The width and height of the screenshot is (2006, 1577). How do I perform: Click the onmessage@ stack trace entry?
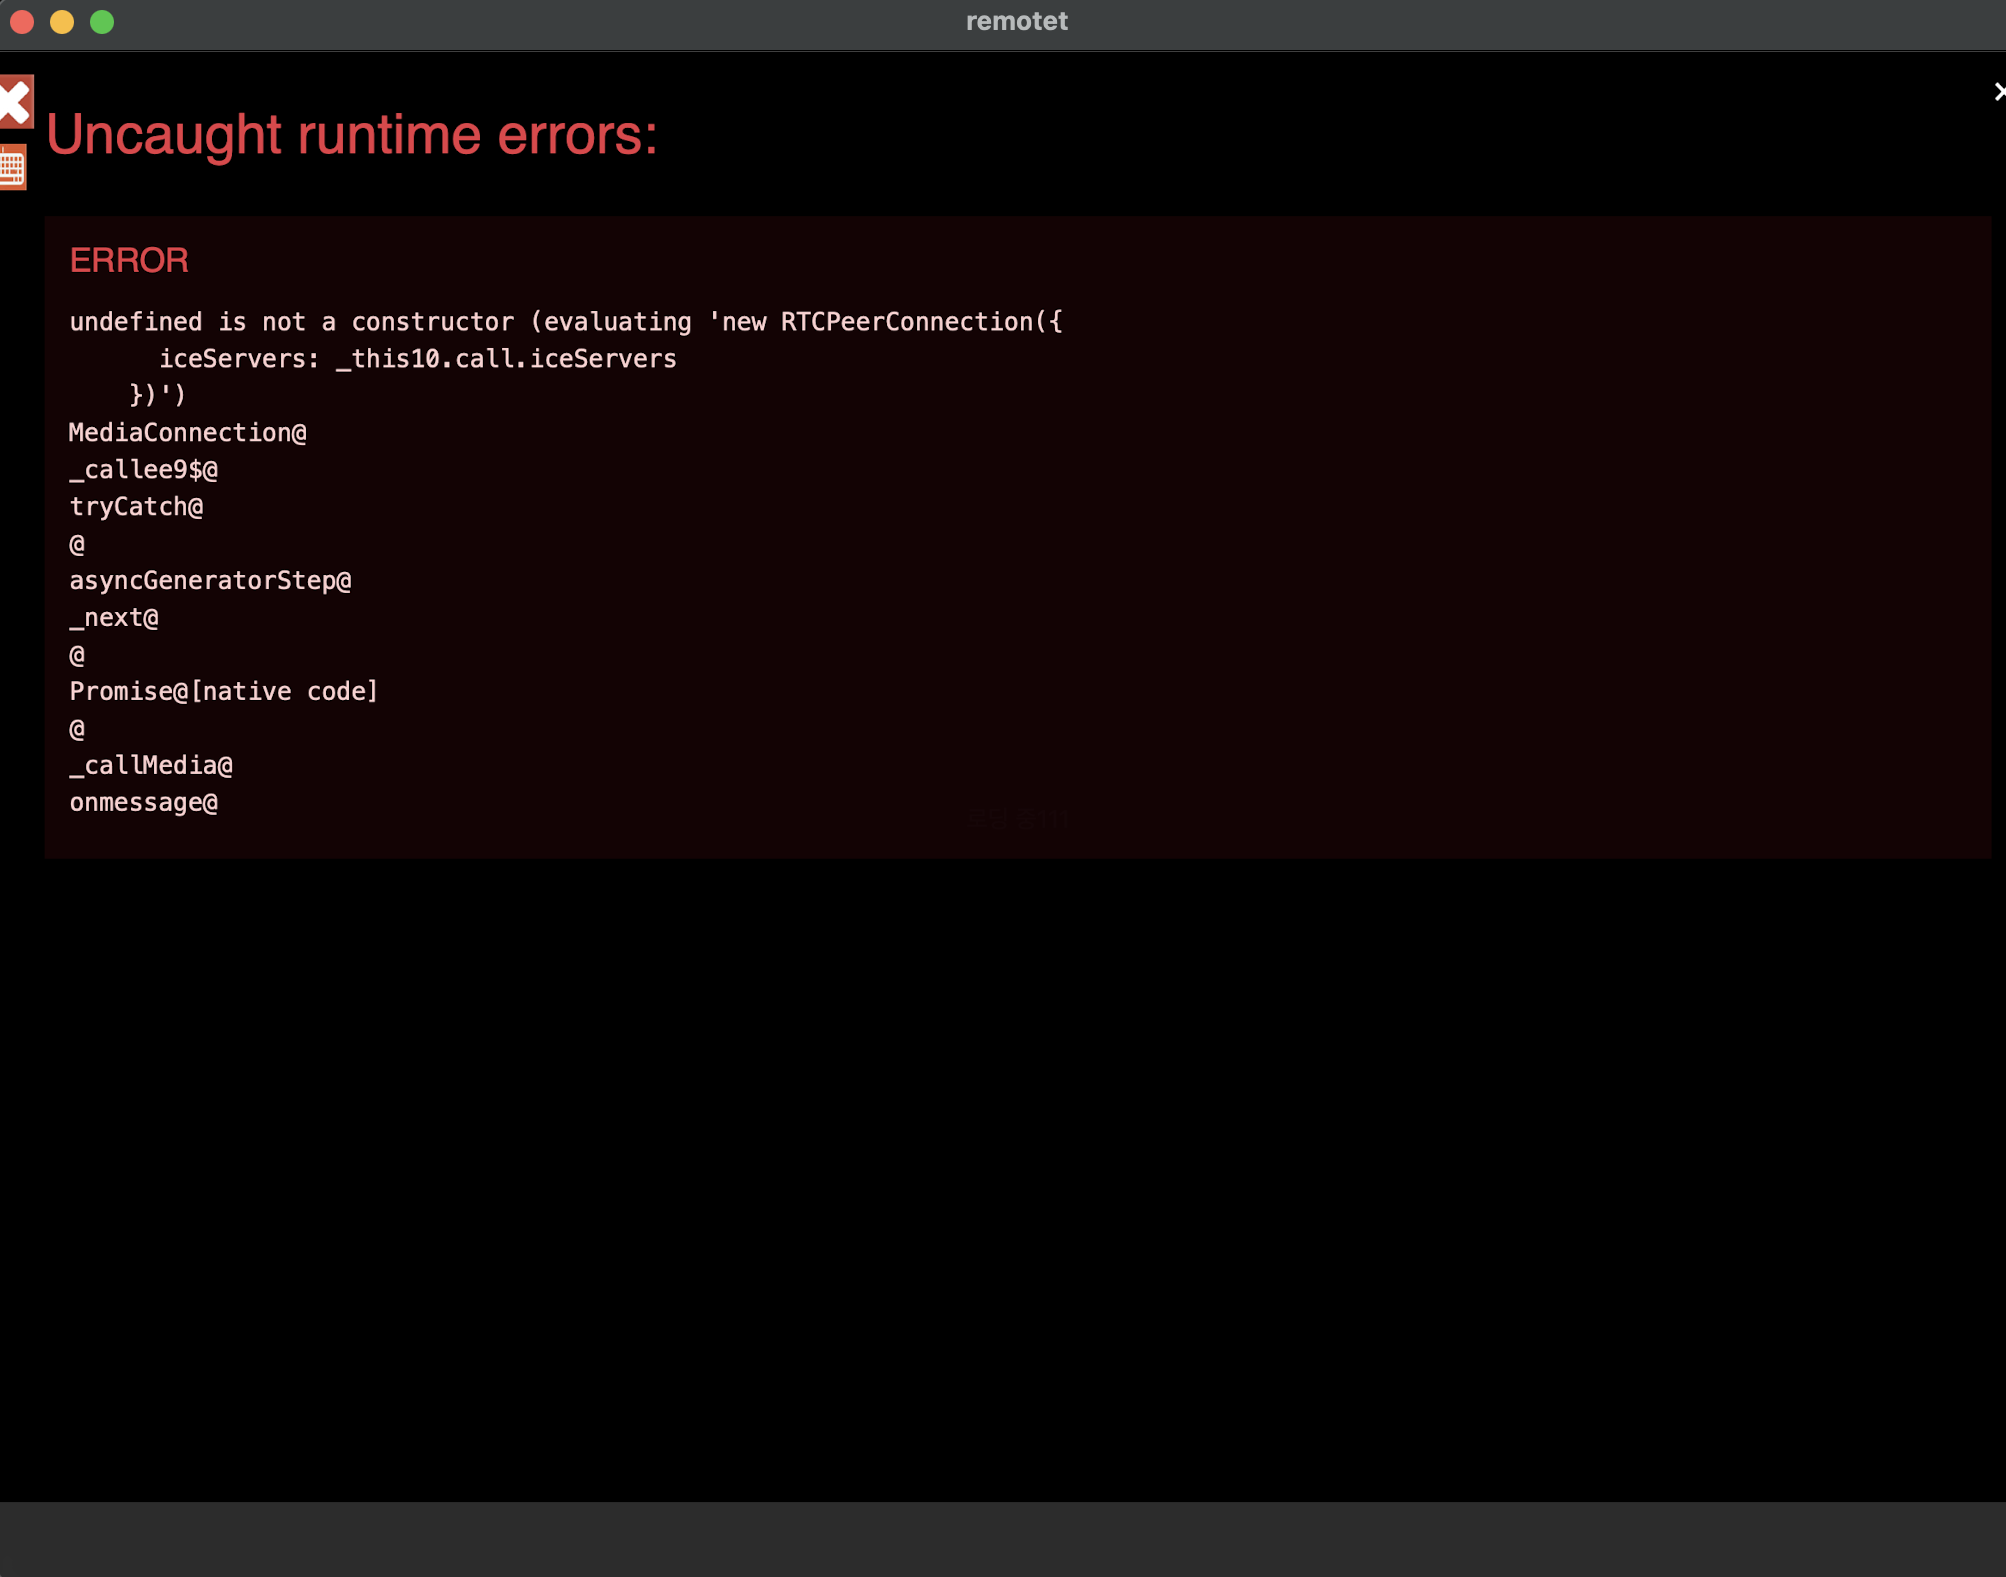tap(143, 803)
